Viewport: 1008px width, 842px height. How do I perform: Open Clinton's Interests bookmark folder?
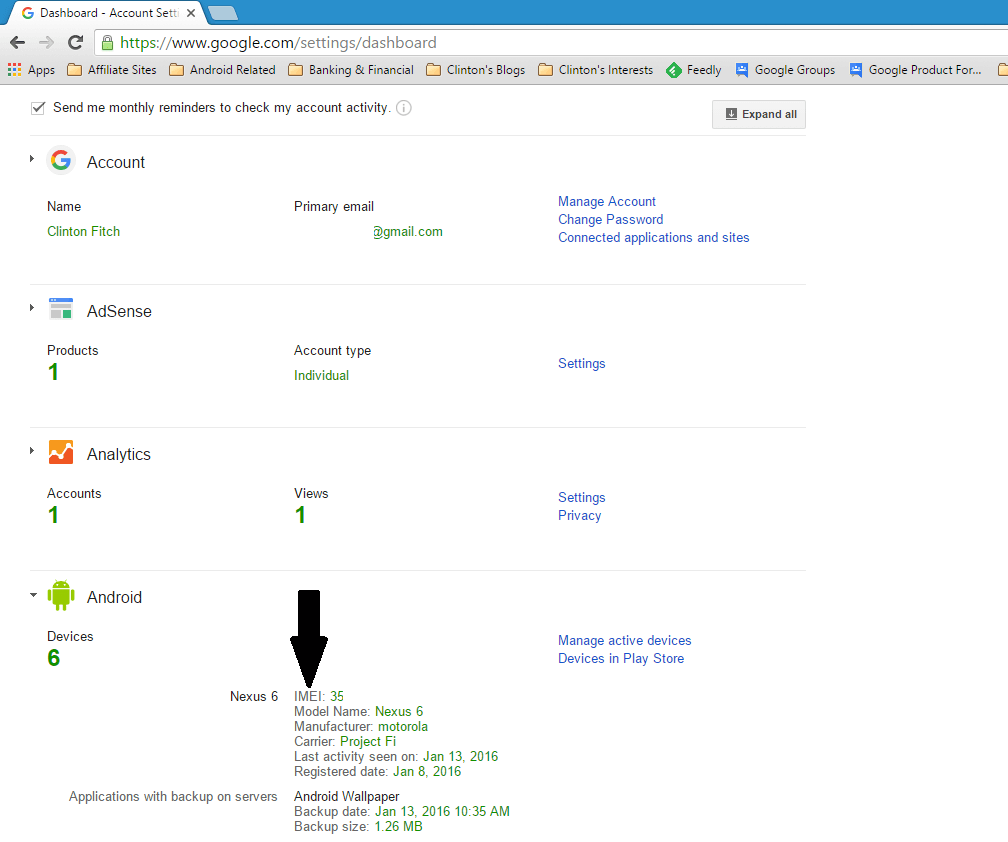[x=596, y=69]
